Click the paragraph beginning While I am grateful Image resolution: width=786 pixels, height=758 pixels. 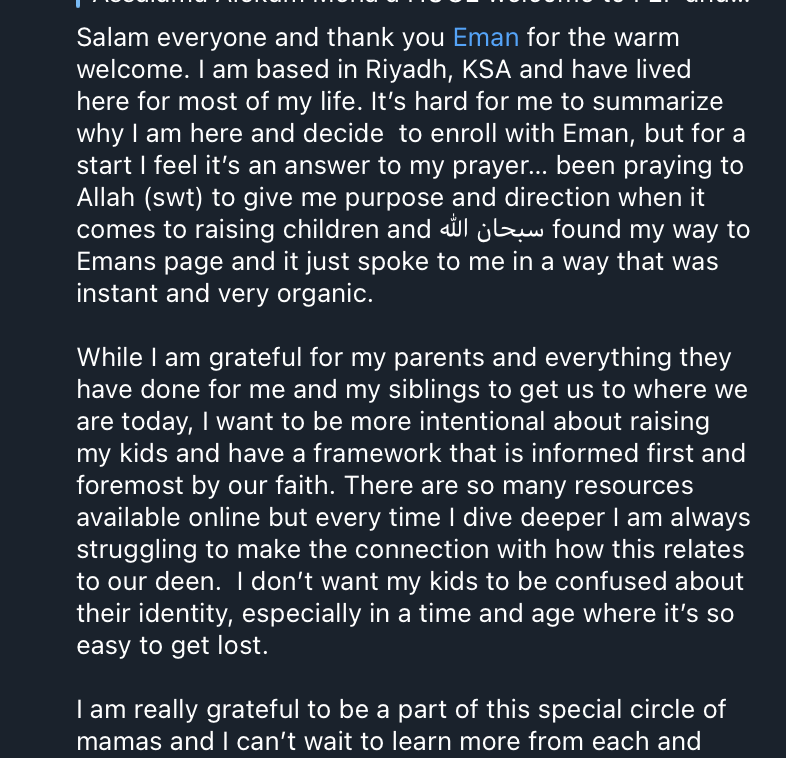(x=413, y=501)
